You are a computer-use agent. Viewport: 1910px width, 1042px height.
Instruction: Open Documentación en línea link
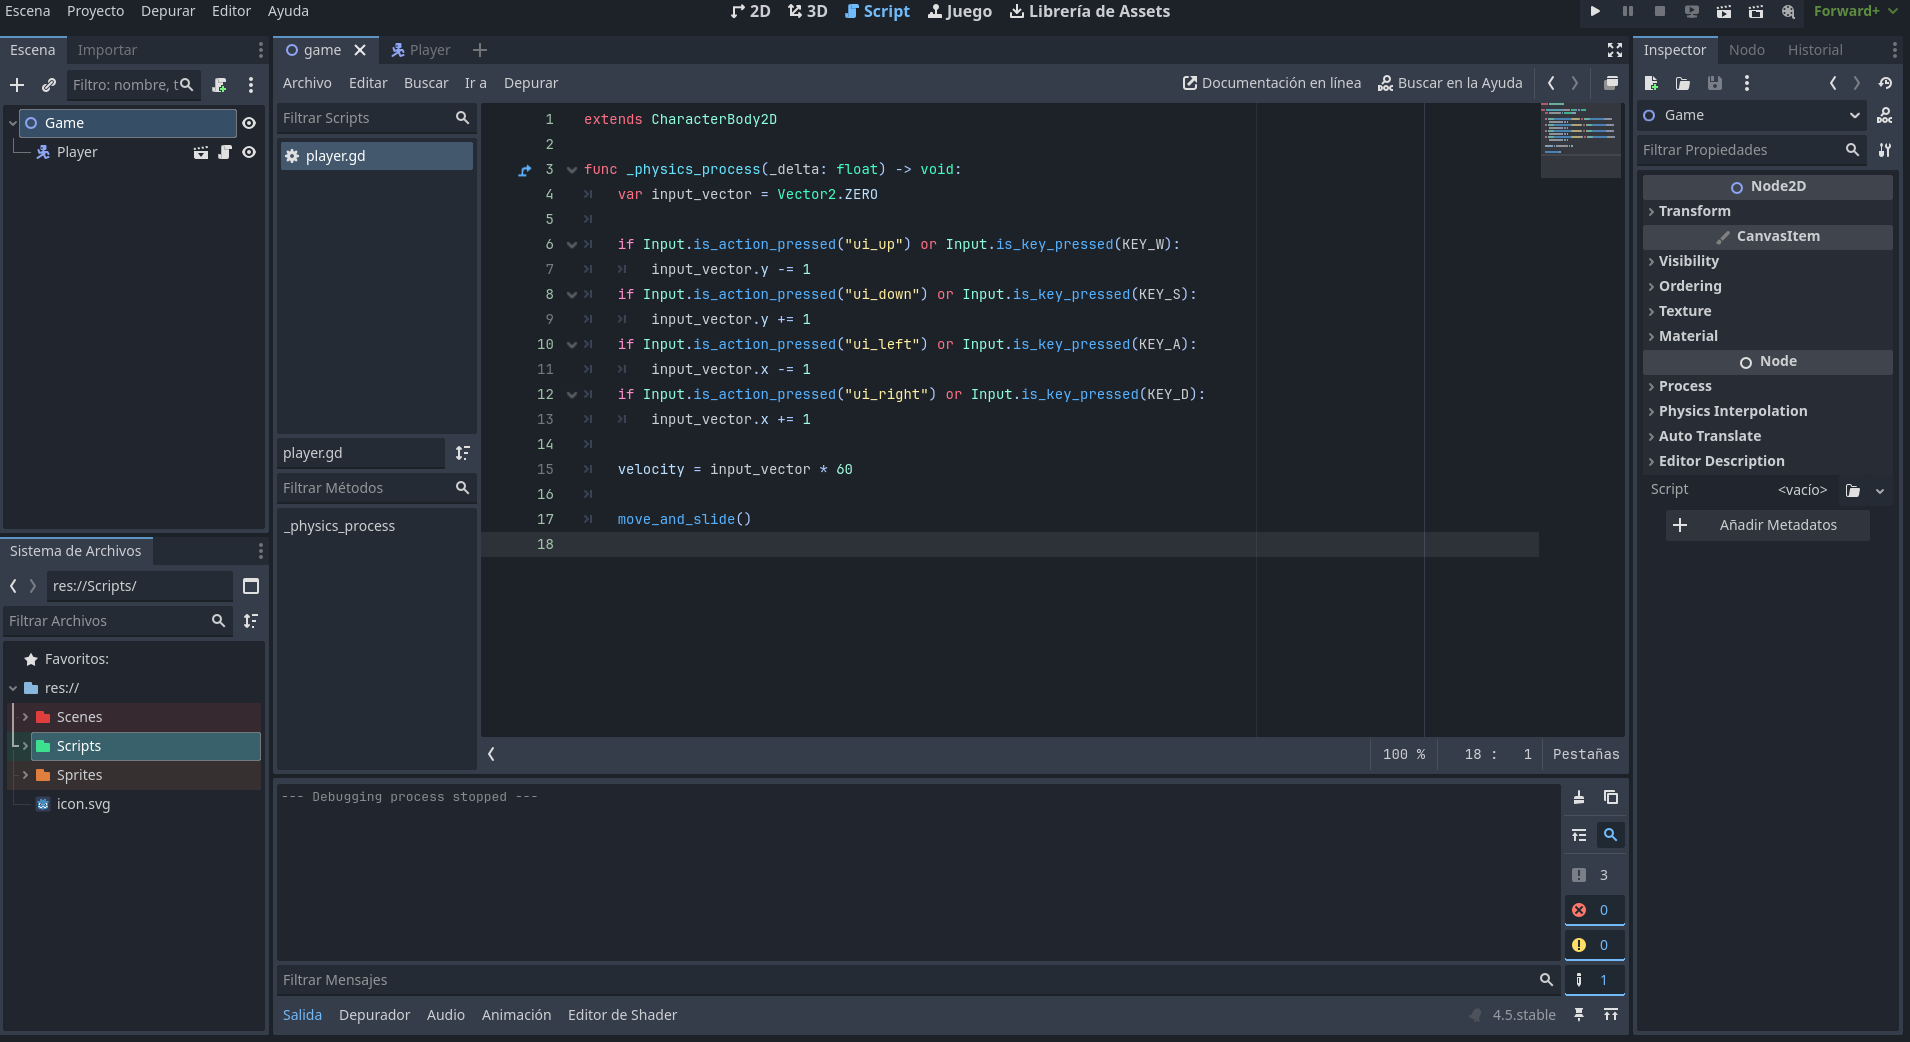[x=1271, y=83]
